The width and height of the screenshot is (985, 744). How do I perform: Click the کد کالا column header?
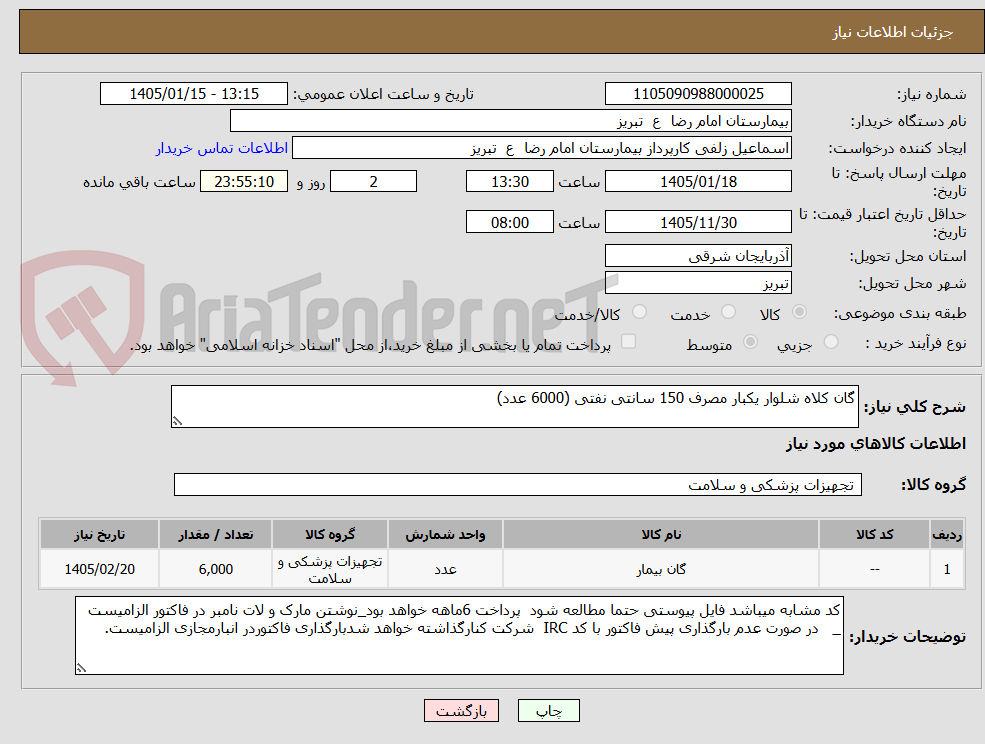coord(874,535)
